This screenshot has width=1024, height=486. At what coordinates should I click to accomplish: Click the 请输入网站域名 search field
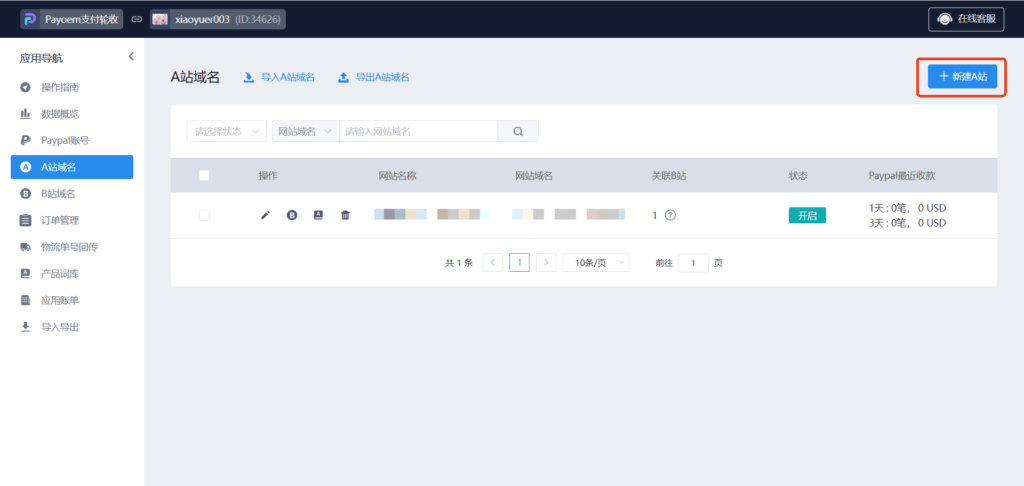point(418,131)
